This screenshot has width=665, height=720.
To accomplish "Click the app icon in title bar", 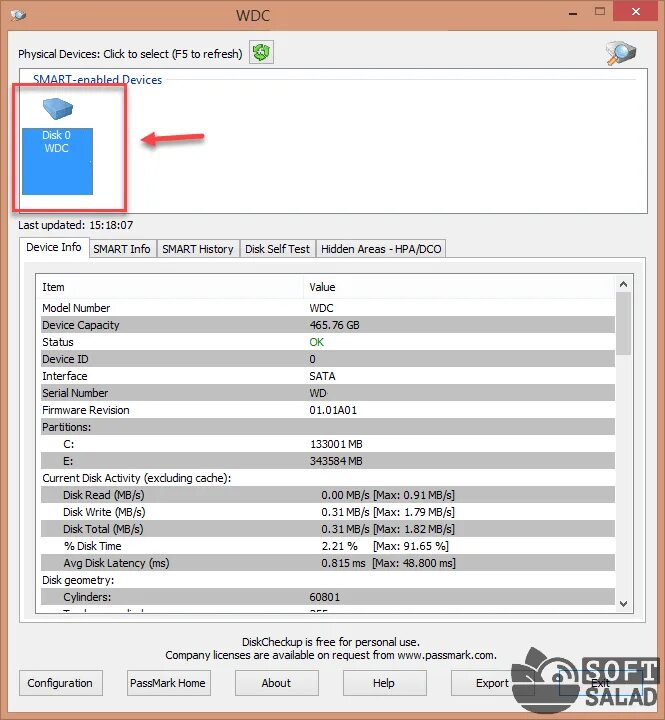I will pyautogui.click(x=18, y=15).
